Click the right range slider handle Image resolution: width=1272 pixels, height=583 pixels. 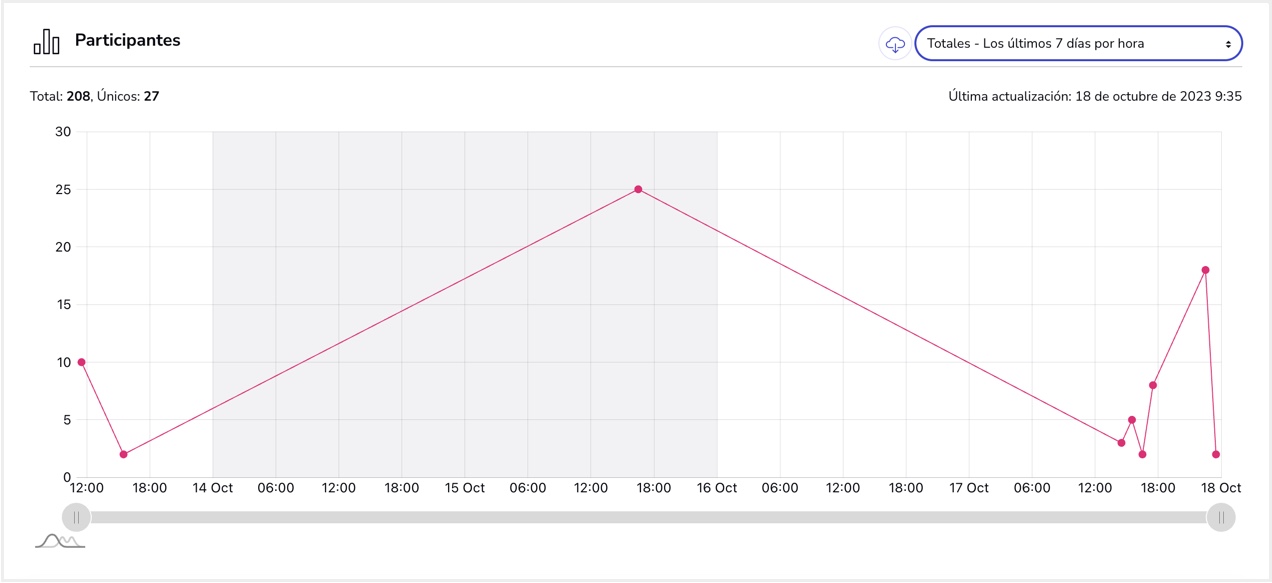click(1221, 517)
